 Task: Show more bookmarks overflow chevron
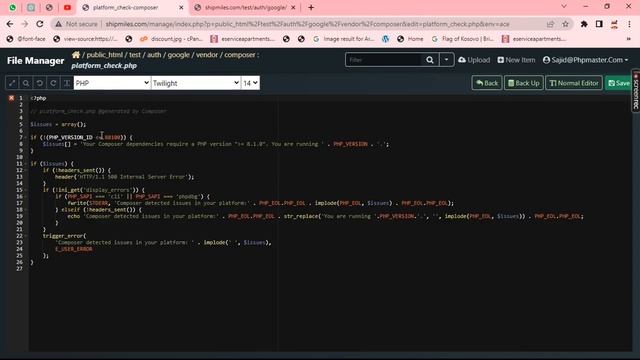click(x=629, y=39)
